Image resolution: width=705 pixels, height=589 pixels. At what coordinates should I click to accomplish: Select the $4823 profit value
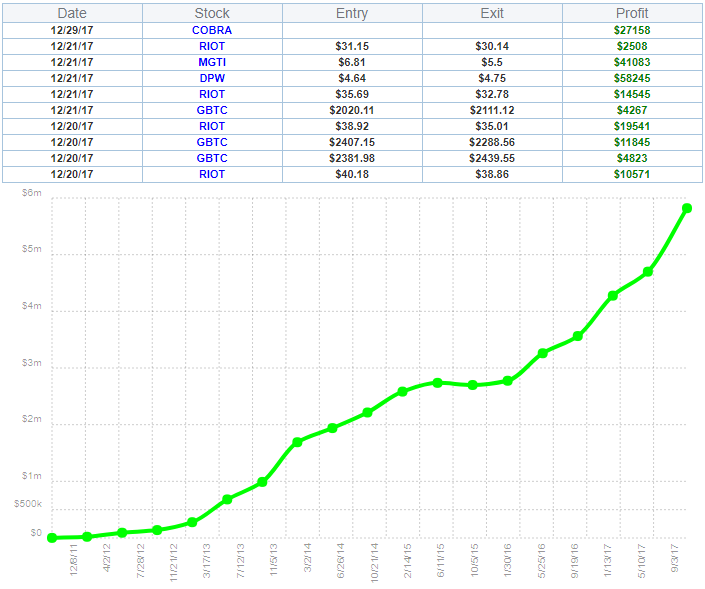(632, 158)
